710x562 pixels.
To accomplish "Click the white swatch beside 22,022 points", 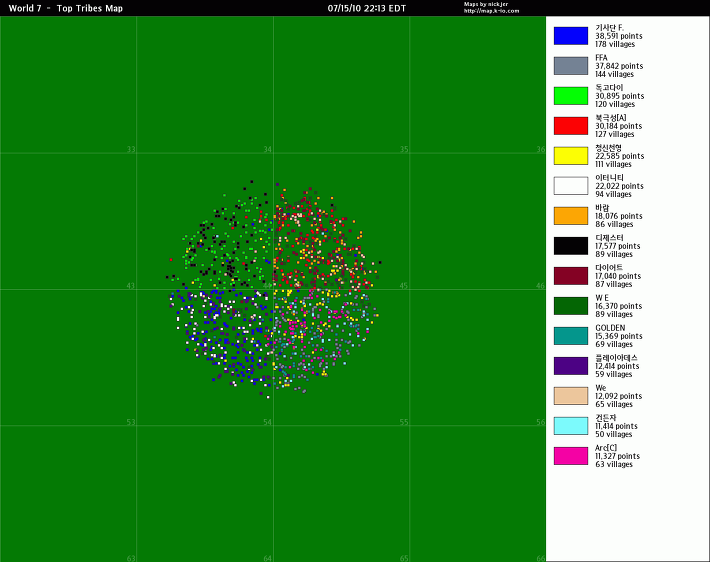I will point(571,186).
